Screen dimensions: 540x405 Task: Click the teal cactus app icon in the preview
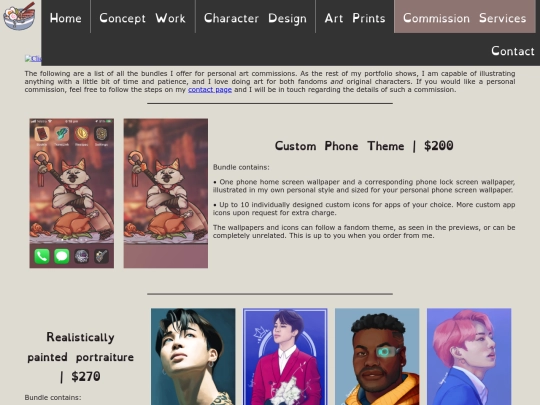[x=62, y=134]
